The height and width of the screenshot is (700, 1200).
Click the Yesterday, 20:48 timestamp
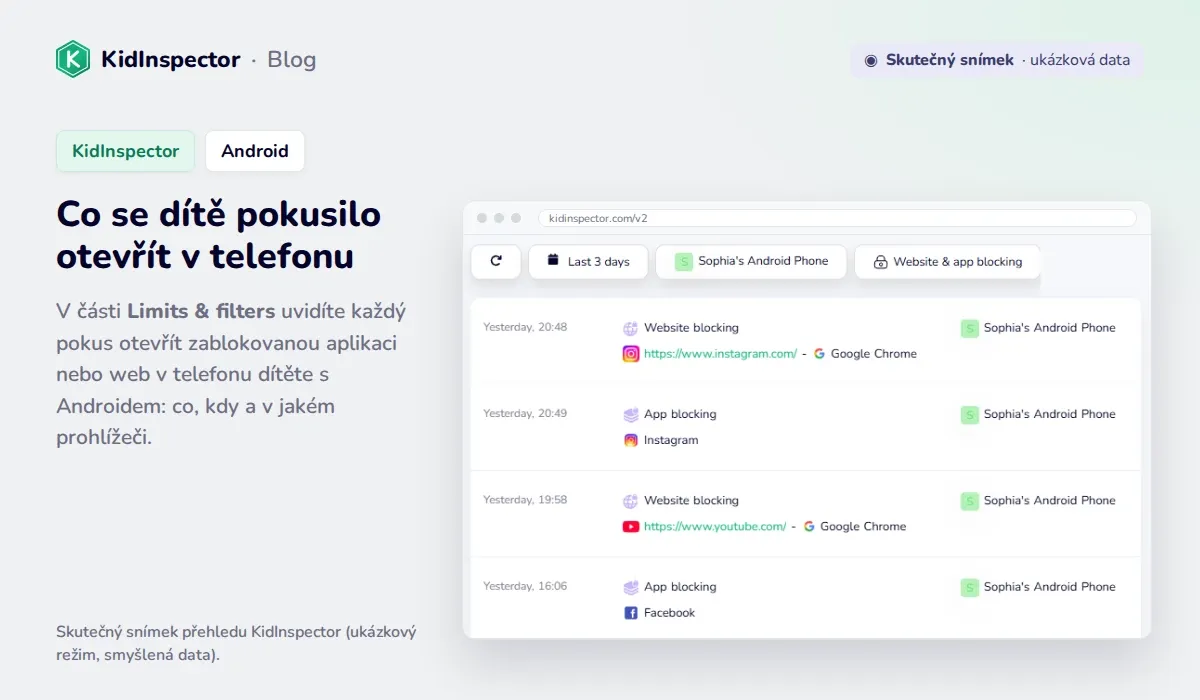point(525,327)
